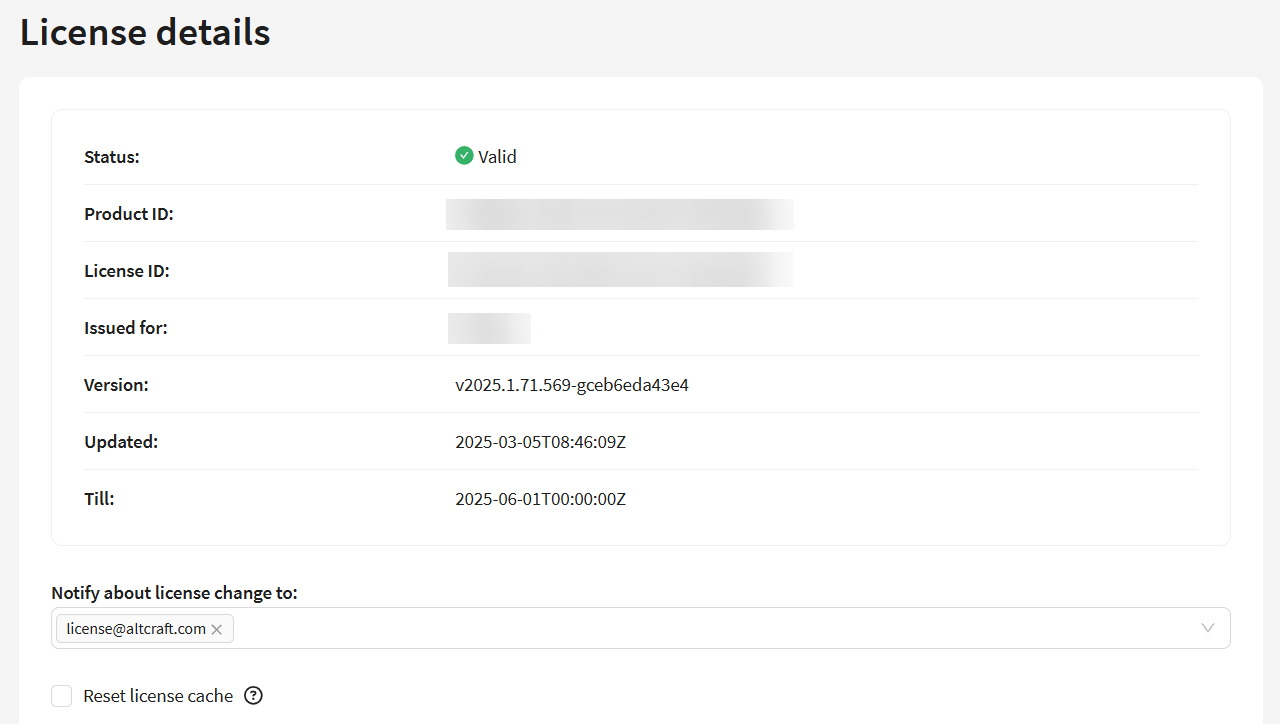Click the License details page heading

[145, 32]
